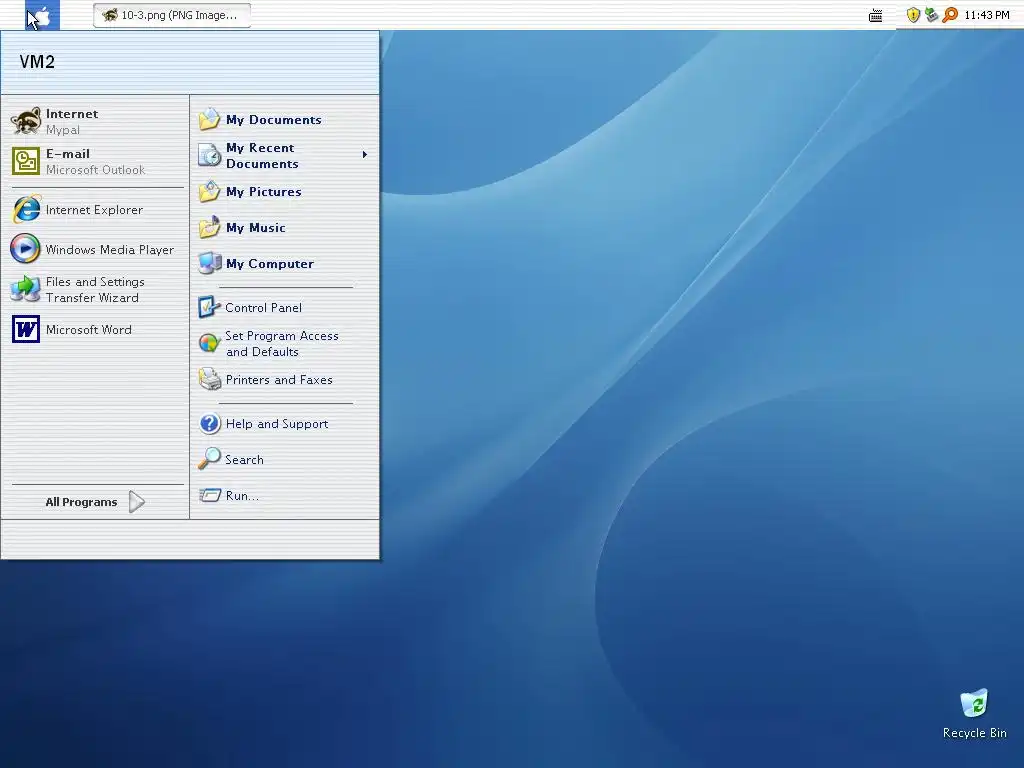Click the Run dialog icon

210,495
